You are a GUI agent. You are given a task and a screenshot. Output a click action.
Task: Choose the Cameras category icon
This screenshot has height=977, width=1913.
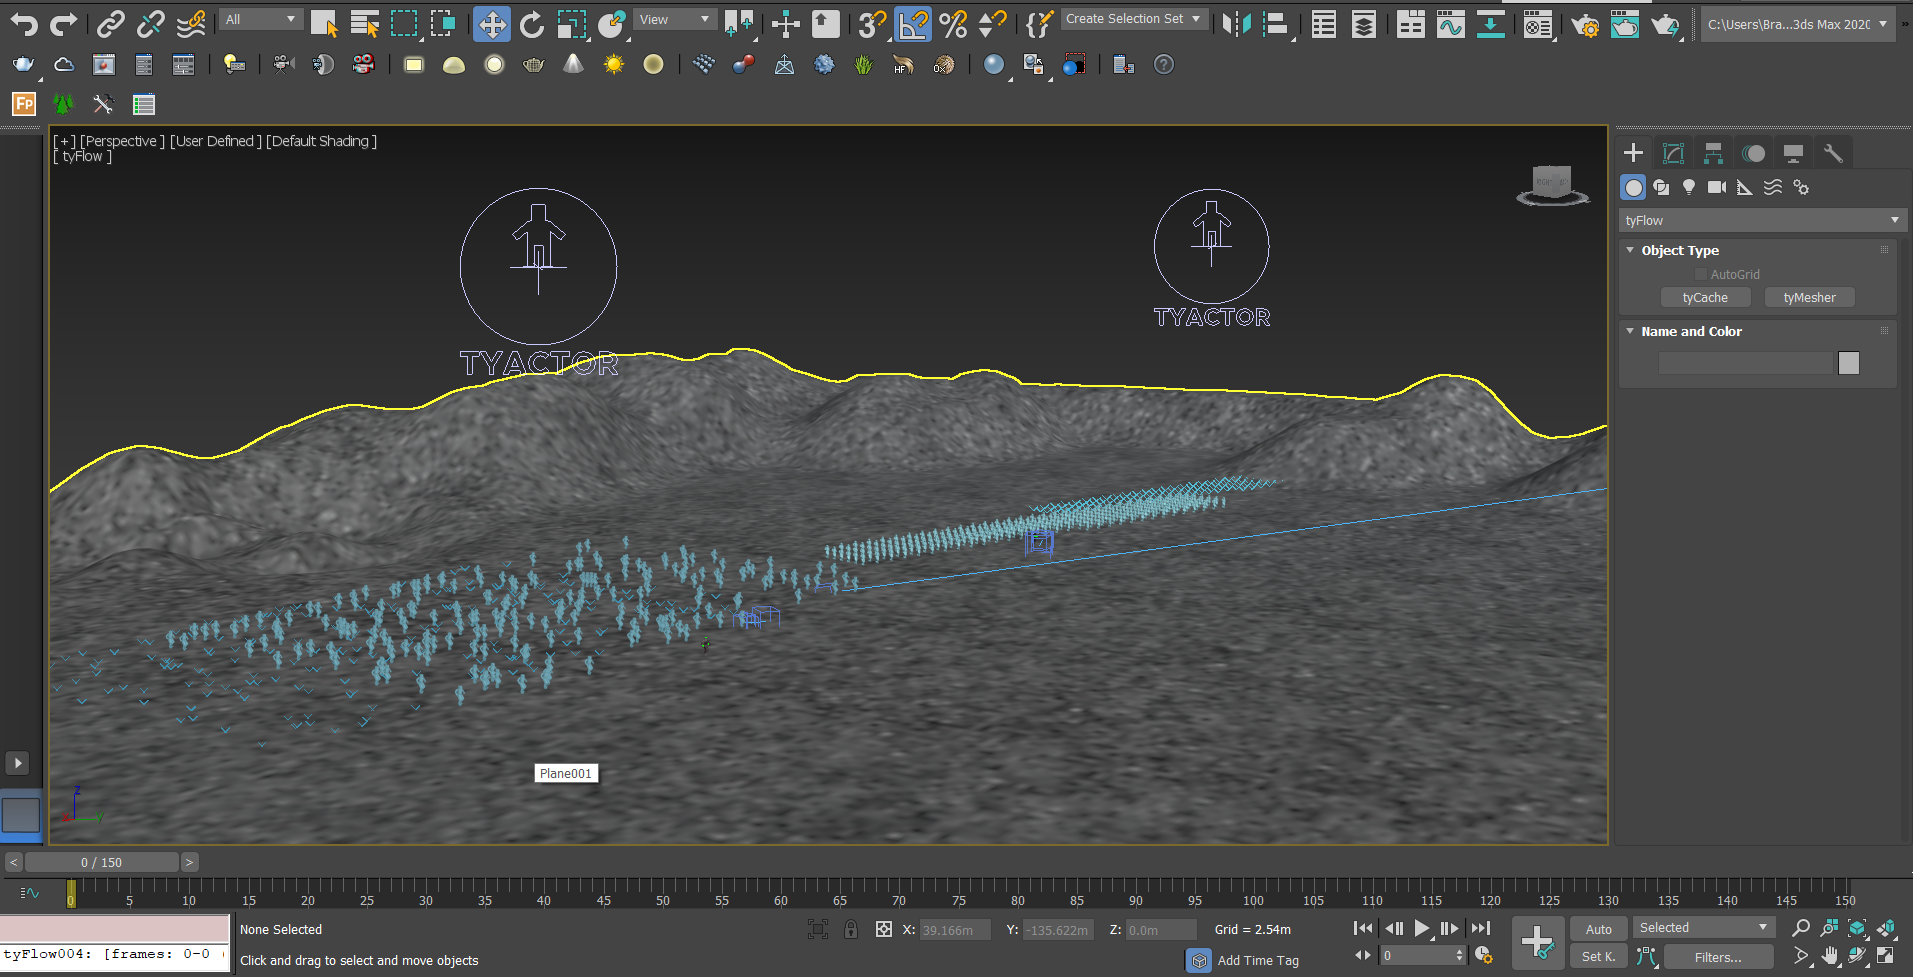(x=1717, y=187)
